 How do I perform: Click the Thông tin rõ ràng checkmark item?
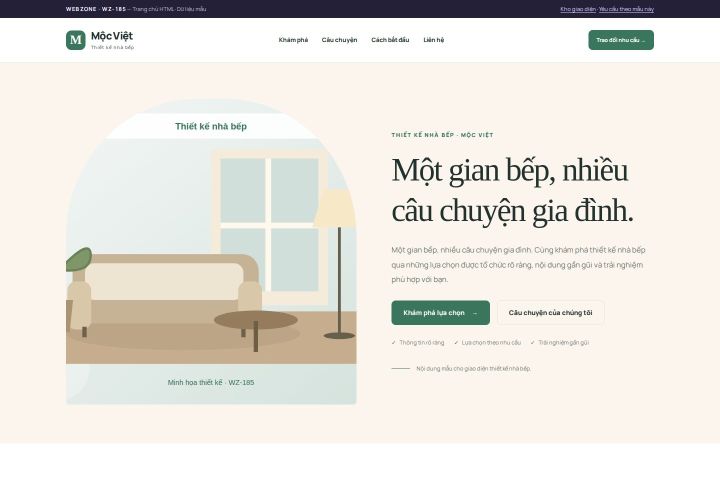click(418, 343)
